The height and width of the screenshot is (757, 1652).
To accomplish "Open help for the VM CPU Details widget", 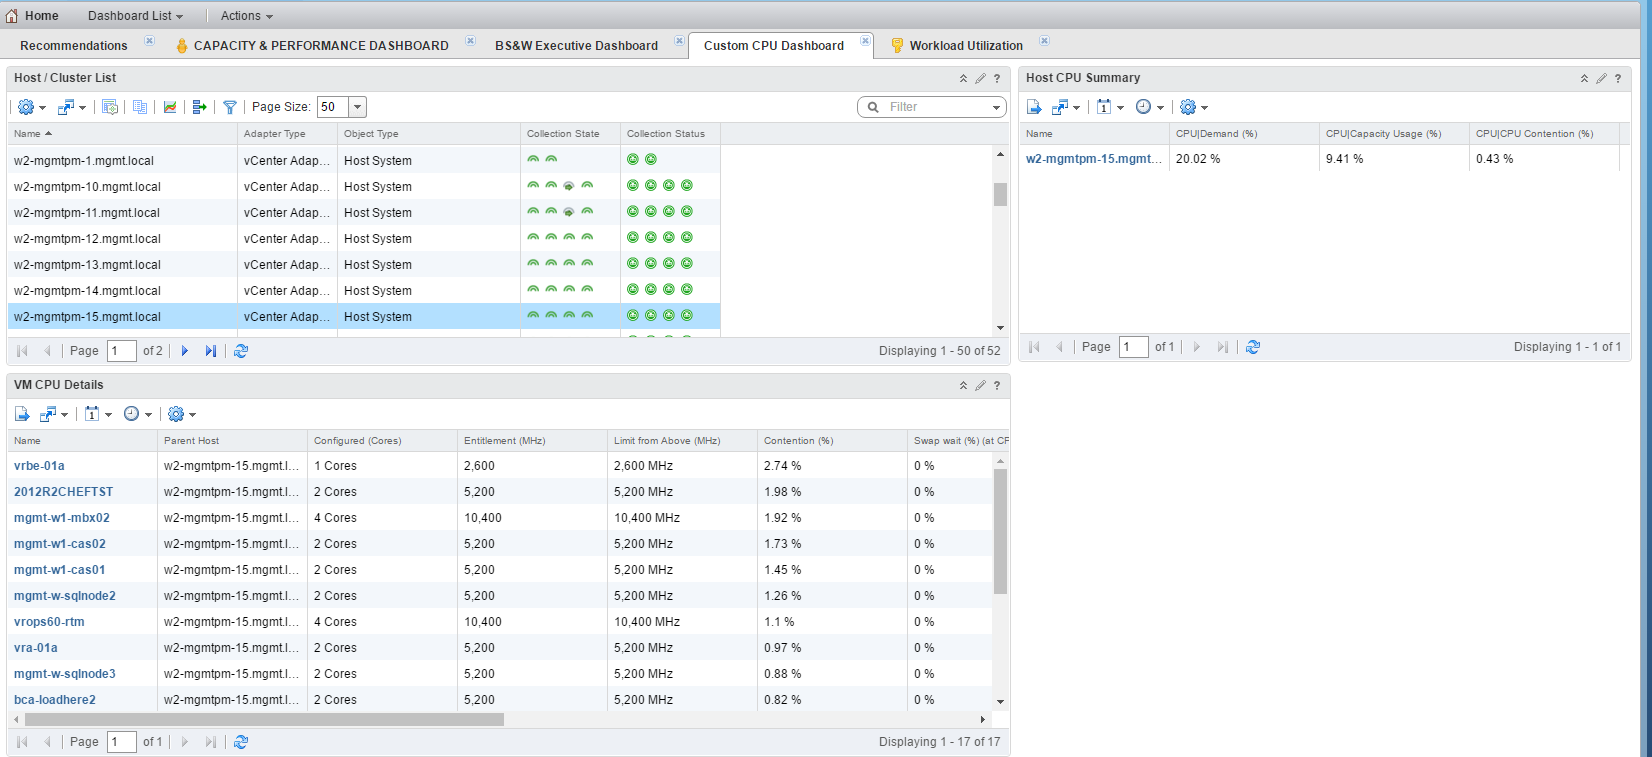I will click(997, 385).
